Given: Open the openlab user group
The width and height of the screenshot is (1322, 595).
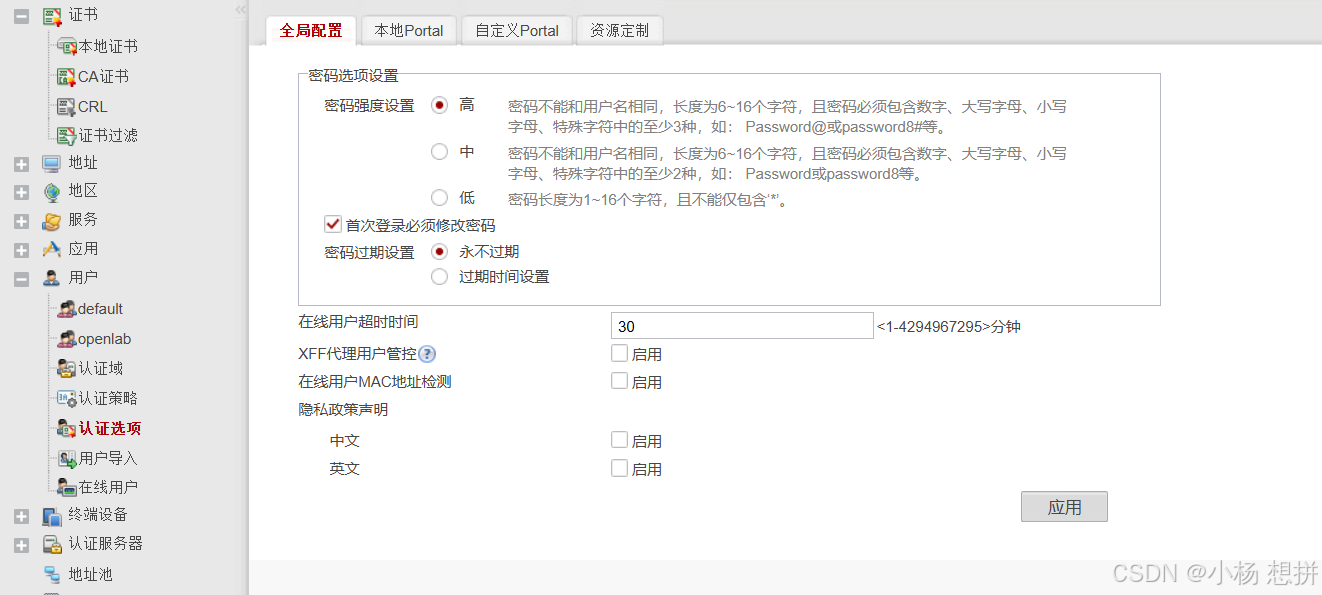Looking at the screenshot, I should coord(105,339).
